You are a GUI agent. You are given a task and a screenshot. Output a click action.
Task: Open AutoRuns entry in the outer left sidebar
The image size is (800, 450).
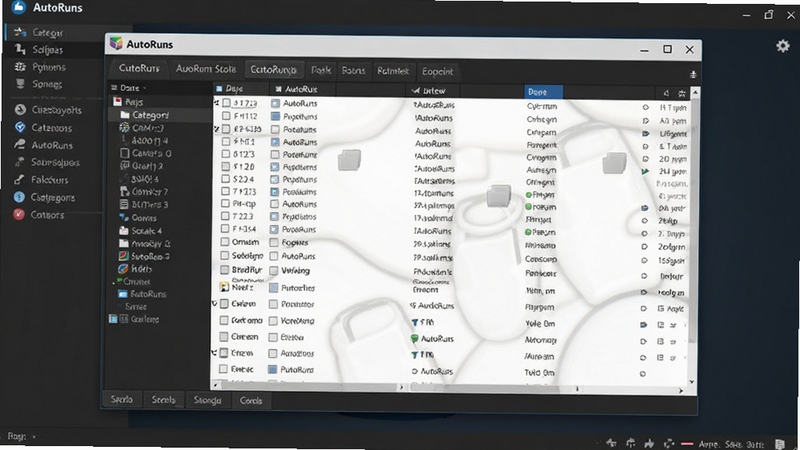tap(52, 145)
